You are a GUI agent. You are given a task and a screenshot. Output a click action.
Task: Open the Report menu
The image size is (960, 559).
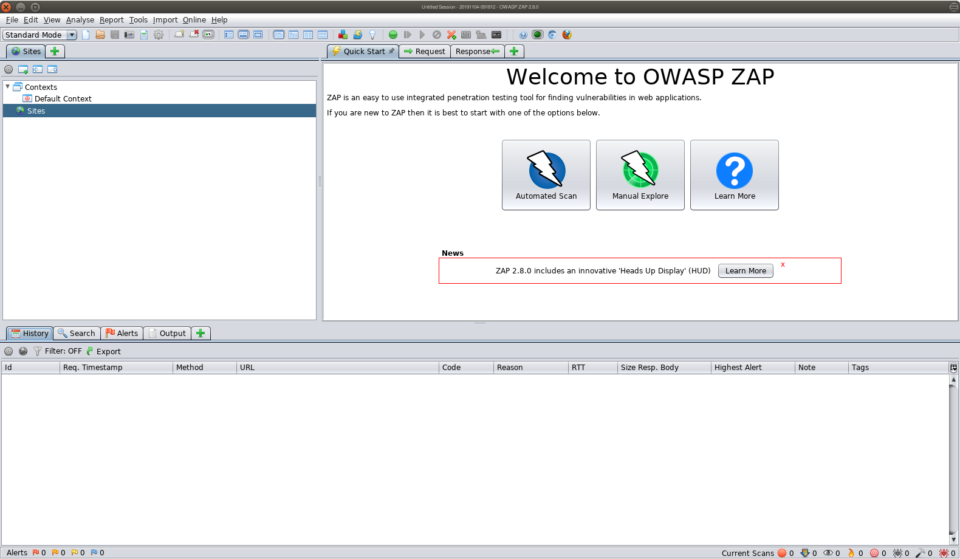click(111, 20)
